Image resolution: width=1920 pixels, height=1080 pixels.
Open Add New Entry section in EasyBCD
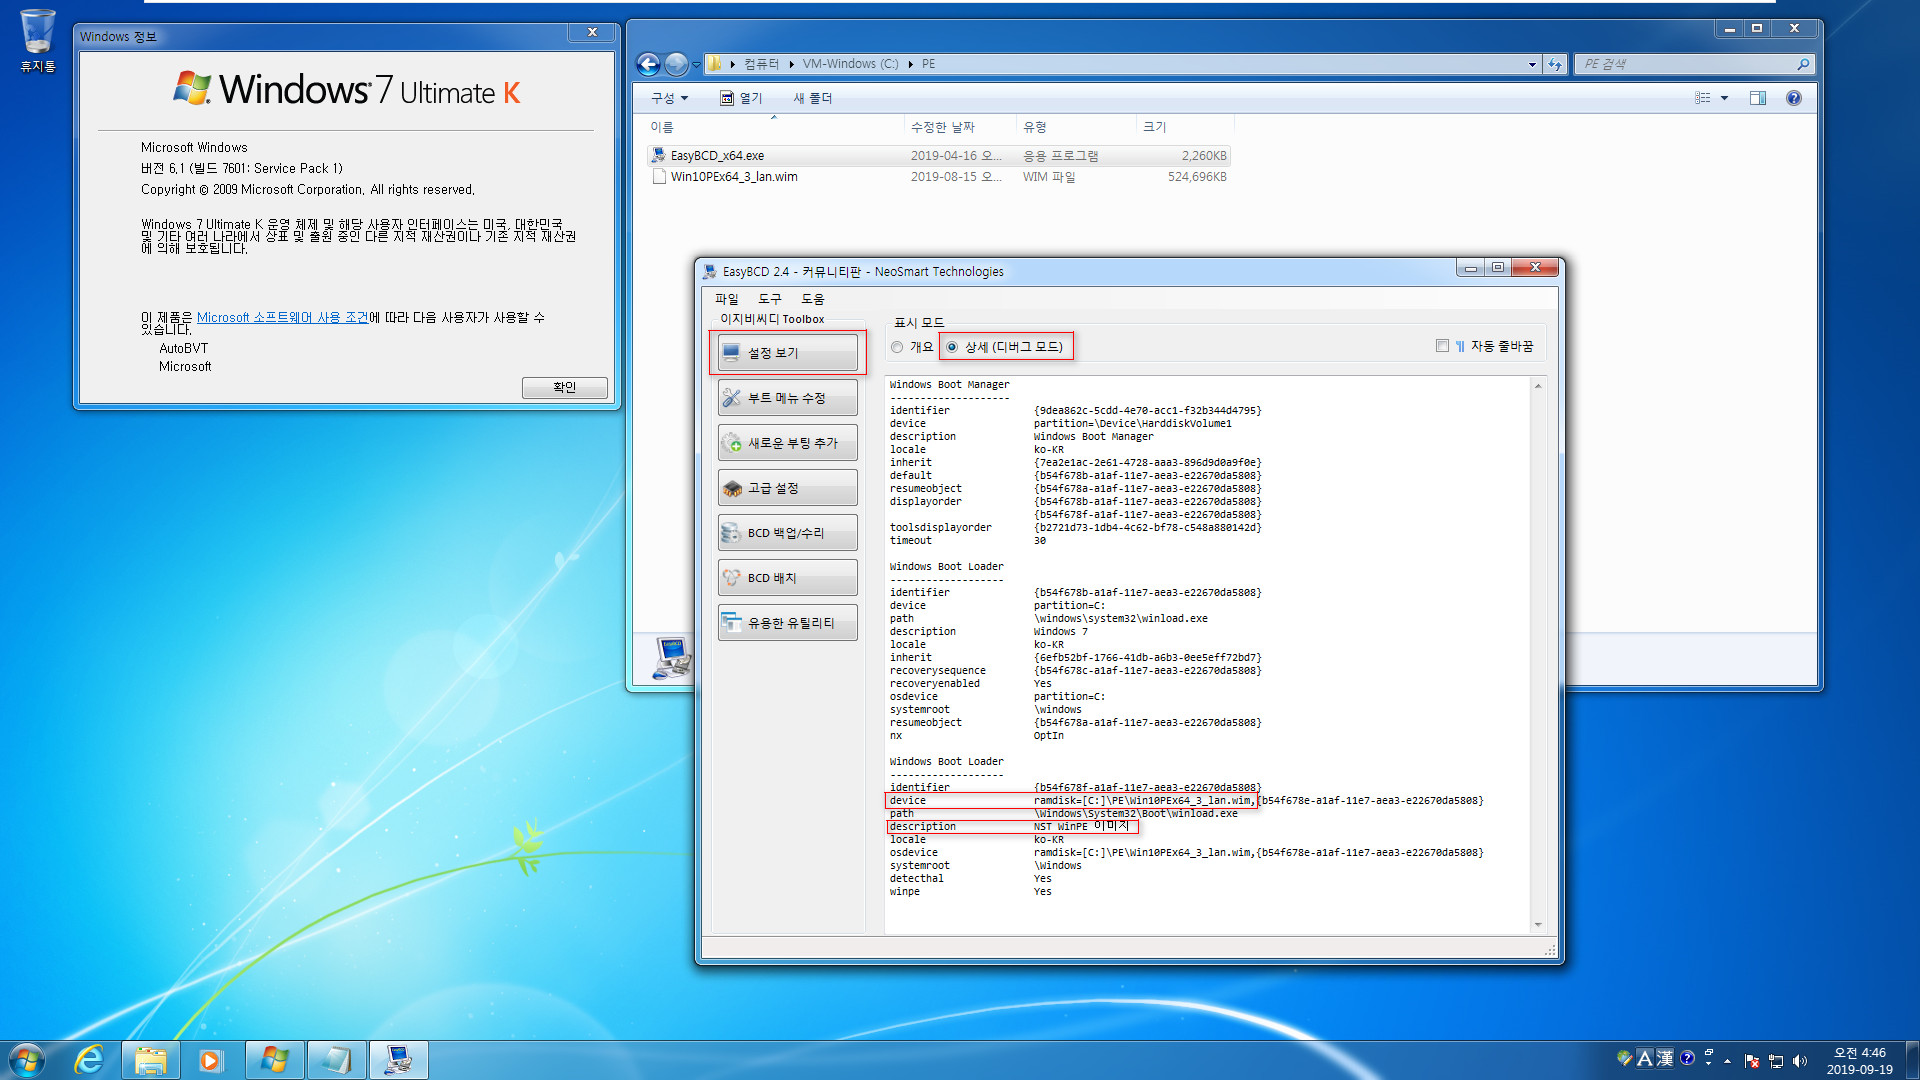coord(787,443)
